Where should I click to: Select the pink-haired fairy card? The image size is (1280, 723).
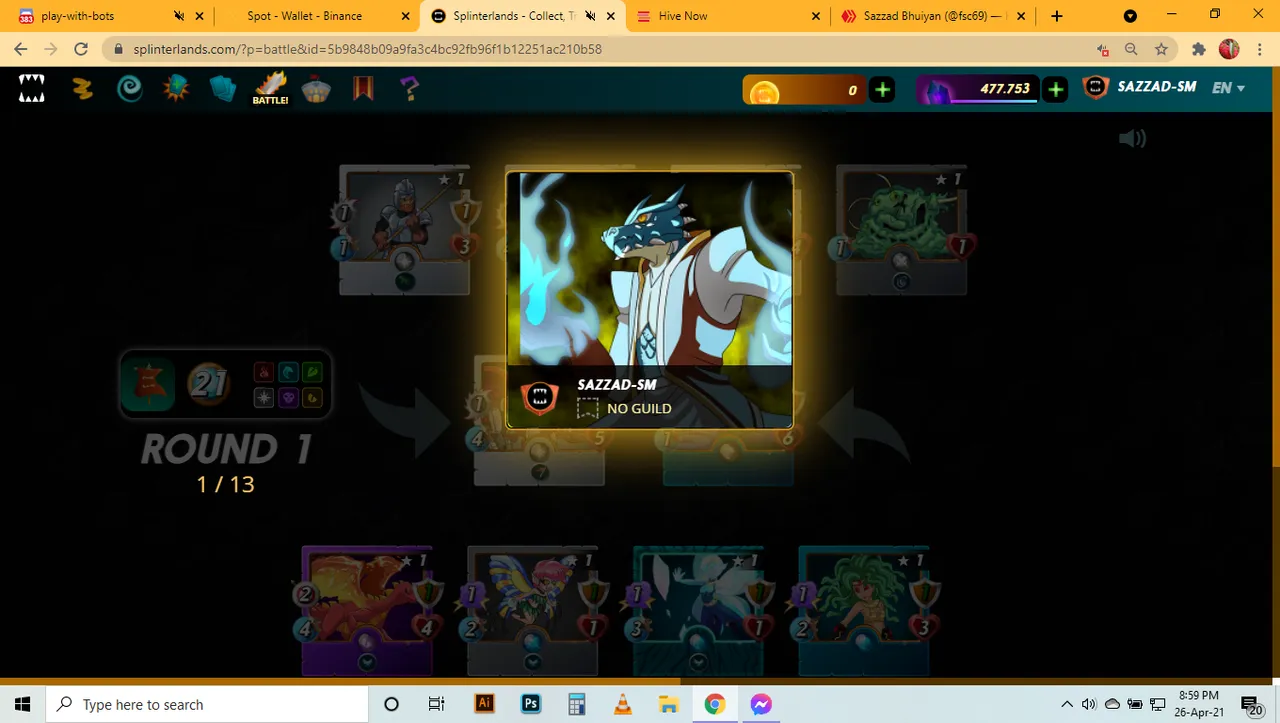coord(533,611)
